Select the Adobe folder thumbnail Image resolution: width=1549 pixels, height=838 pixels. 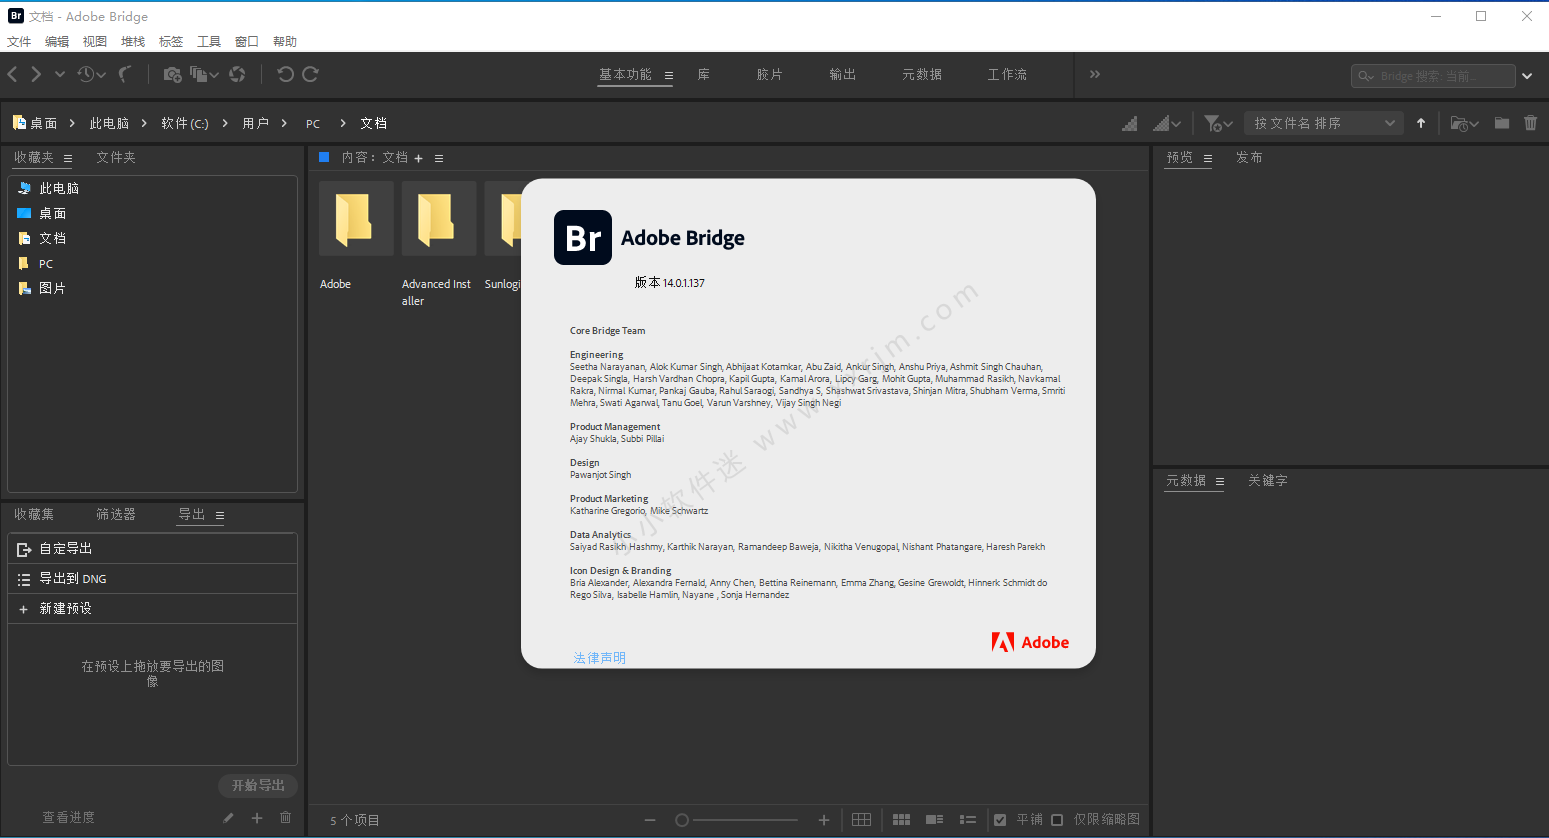[x=356, y=218]
